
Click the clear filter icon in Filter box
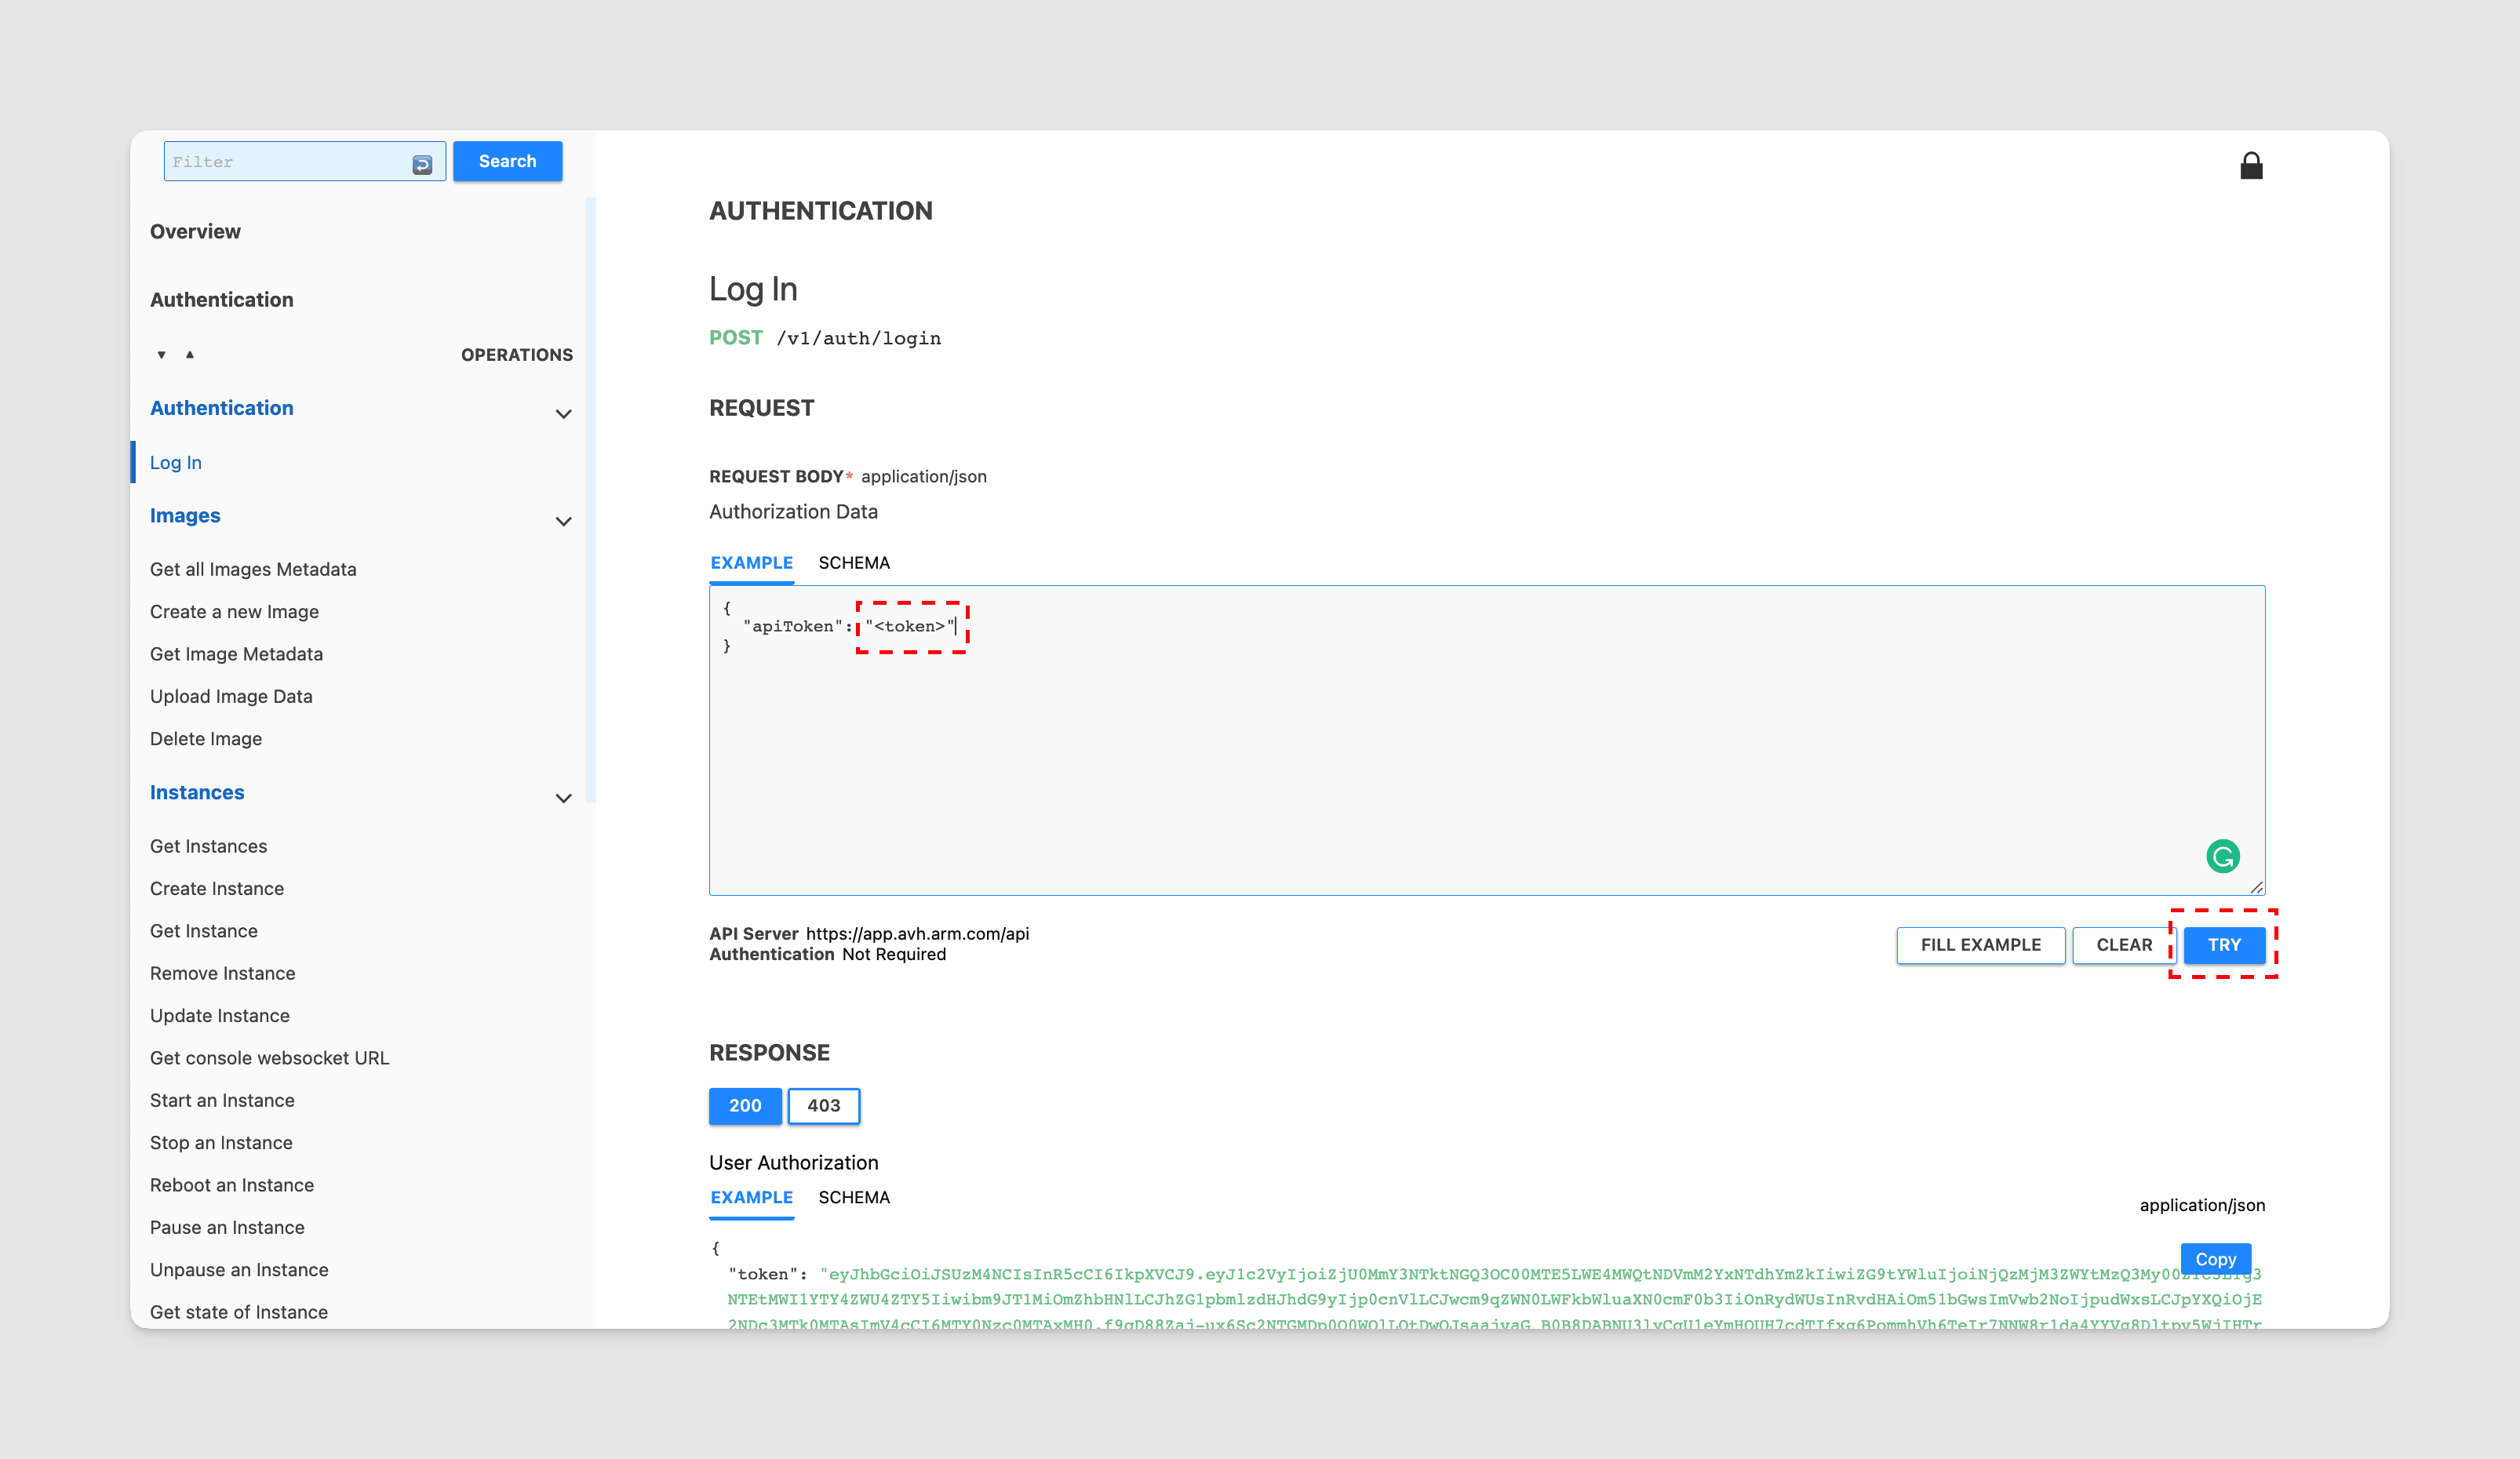point(422,164)
